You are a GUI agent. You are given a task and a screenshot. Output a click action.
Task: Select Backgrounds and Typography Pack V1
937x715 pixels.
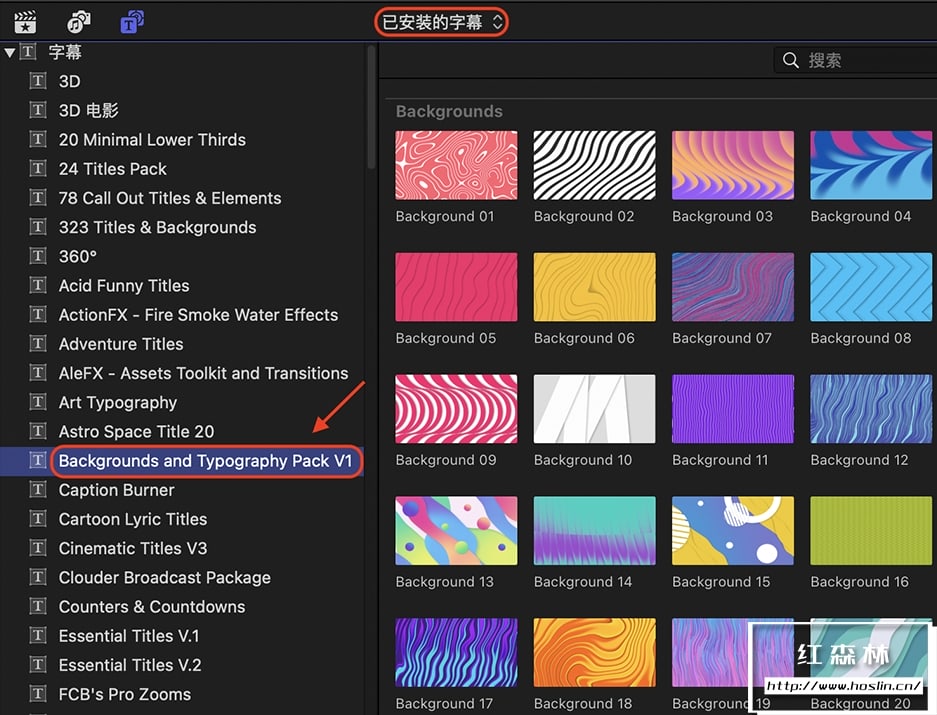point(206,461)
